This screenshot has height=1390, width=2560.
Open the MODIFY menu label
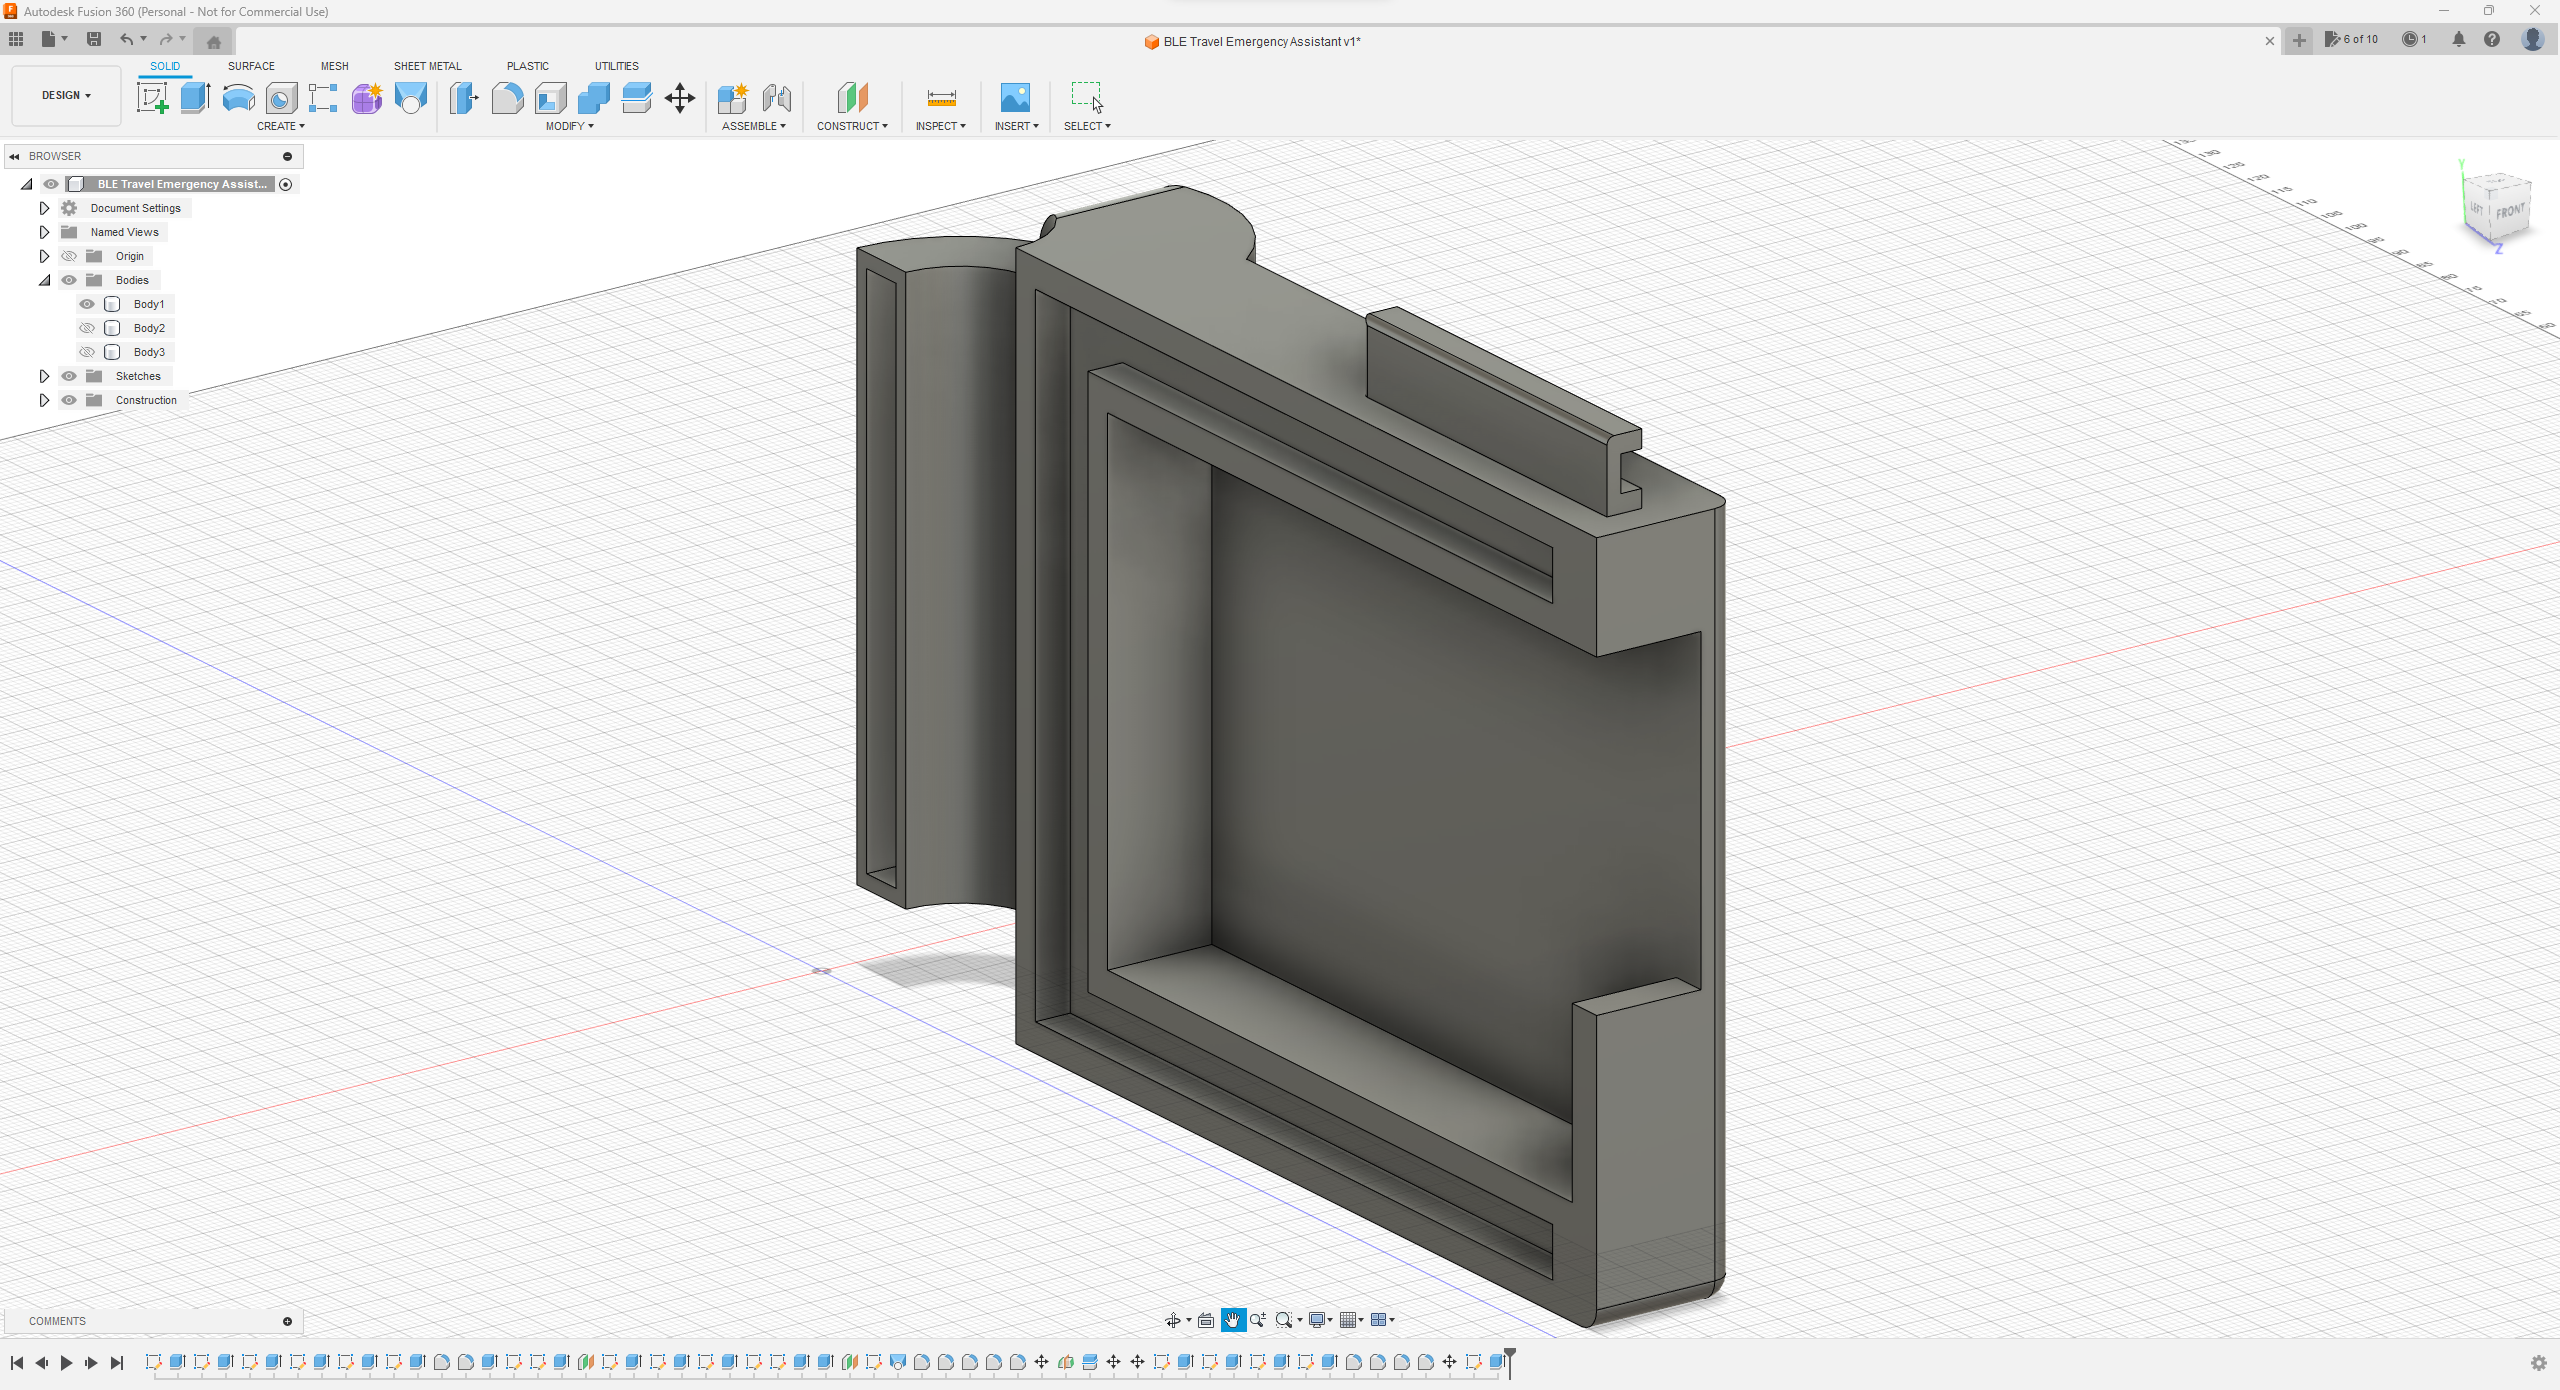569,126
